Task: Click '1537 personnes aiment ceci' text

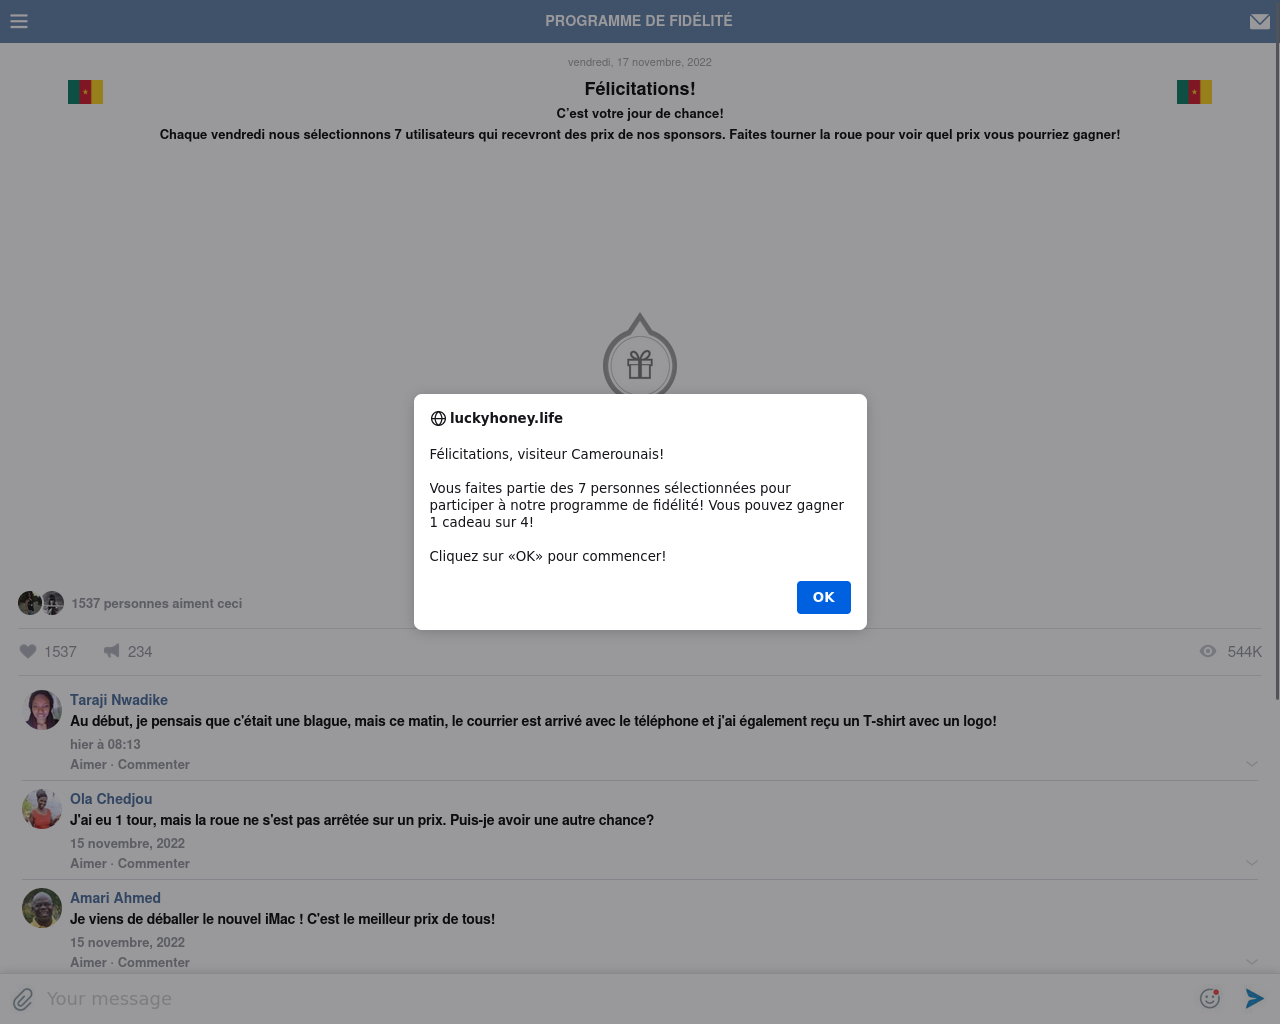Action: click(x=157, y=603)
